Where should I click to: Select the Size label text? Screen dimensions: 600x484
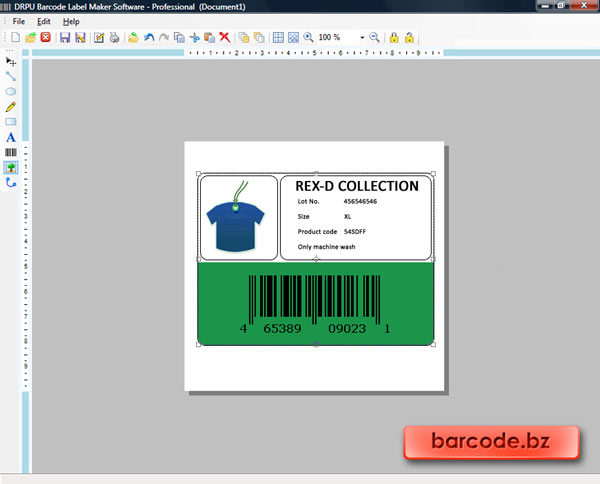303,217
